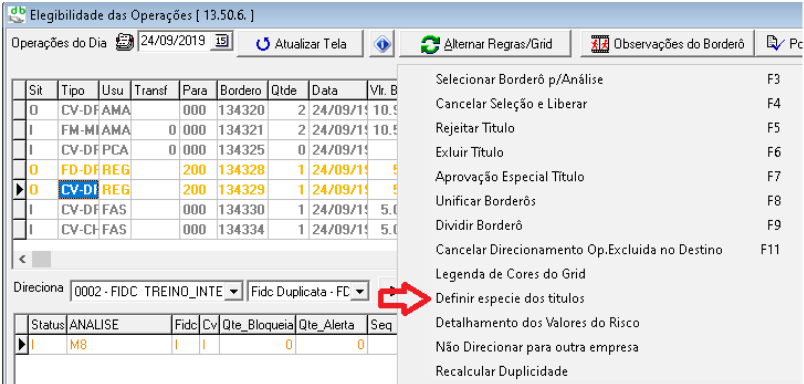Screen dimensions: 804x384
Task: Click the Usu column header
Action: click(115, 90)
